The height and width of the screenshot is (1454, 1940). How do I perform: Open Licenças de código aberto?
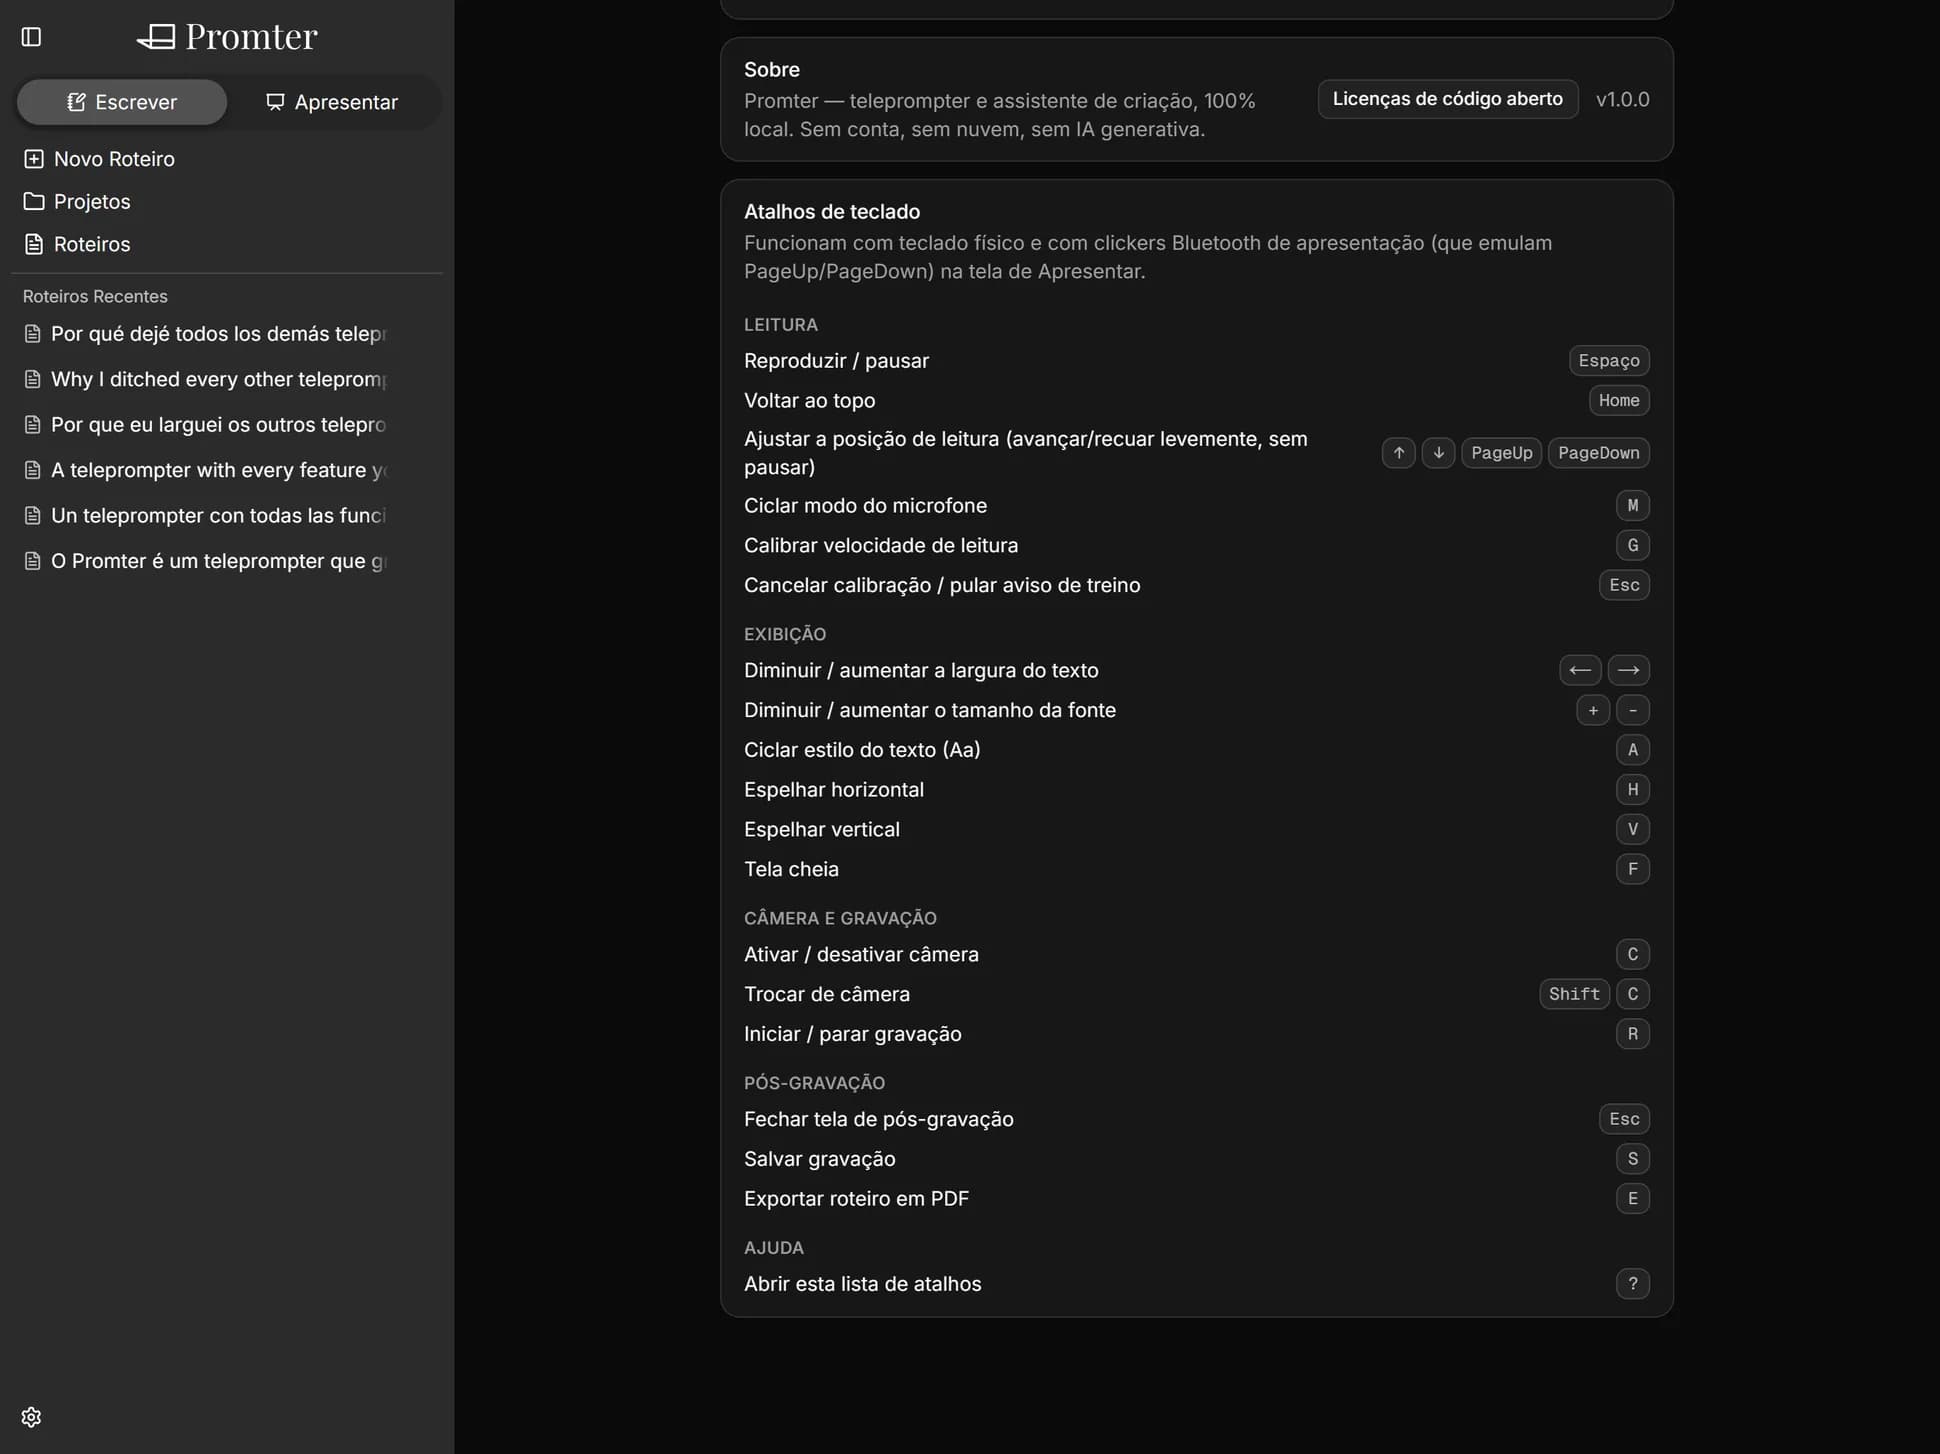(1447, 99)
